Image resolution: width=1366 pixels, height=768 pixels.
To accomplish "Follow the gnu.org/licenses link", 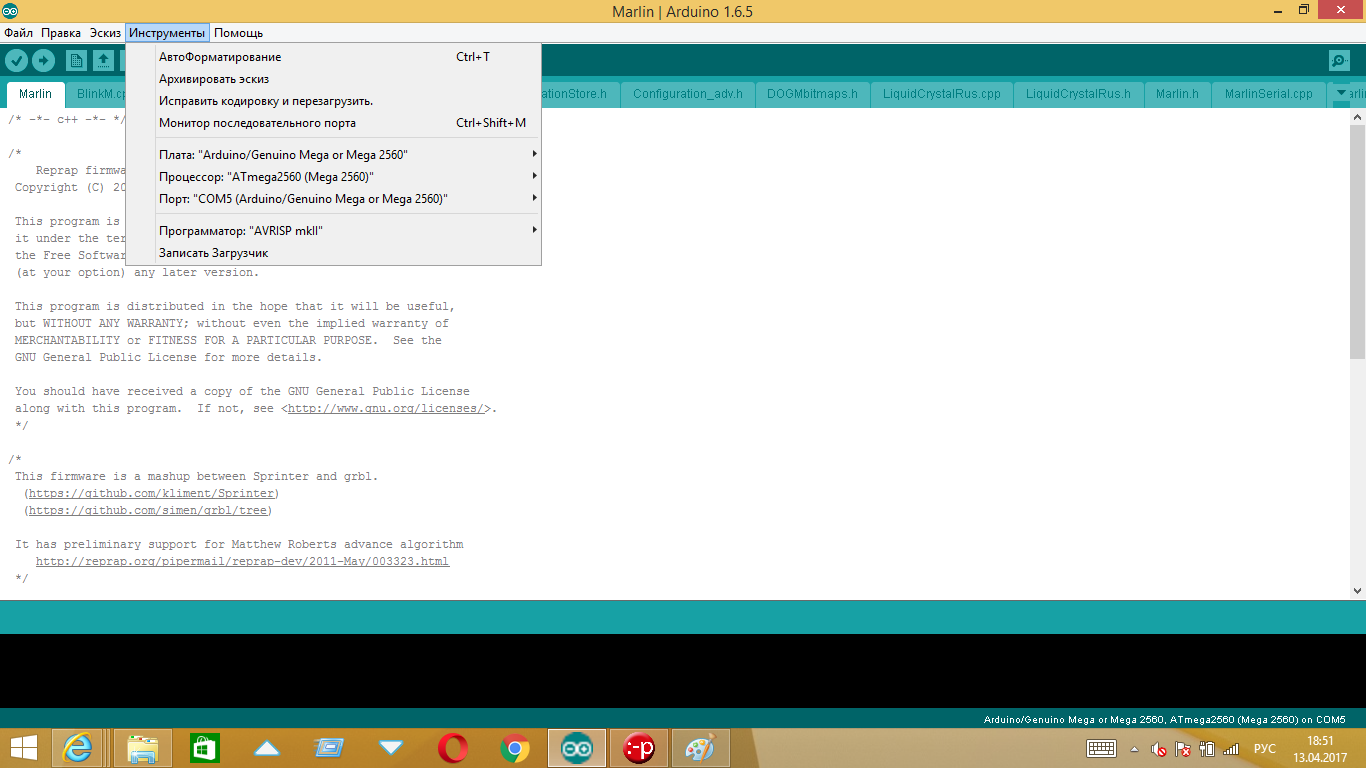I will pyautogui.click(x=387, y=408).
